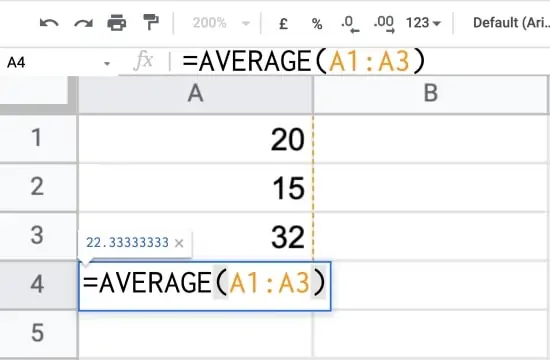Screen dimensions: 550x360
Task: Open the 123 number formats dropdown
Action: (423, 23)
